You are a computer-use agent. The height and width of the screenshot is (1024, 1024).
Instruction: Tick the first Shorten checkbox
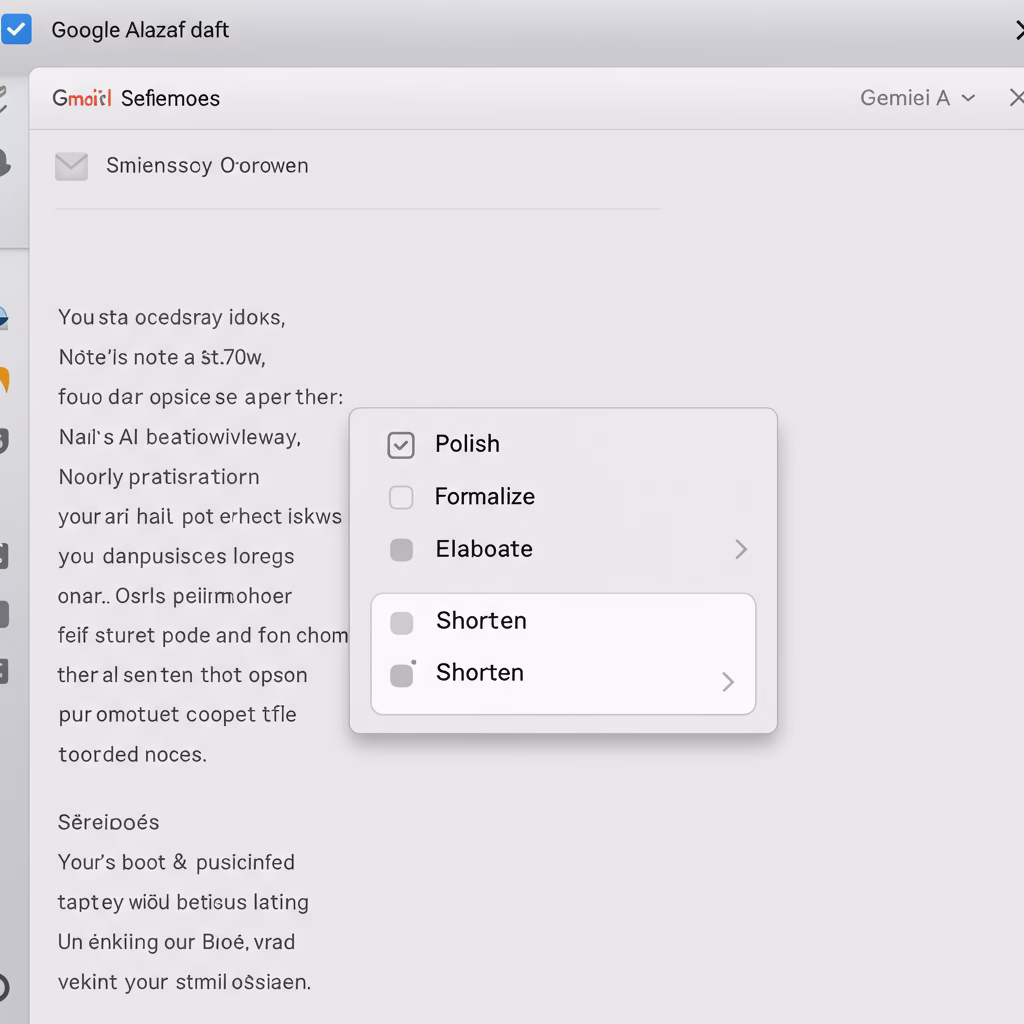click(x=401, y=622)
